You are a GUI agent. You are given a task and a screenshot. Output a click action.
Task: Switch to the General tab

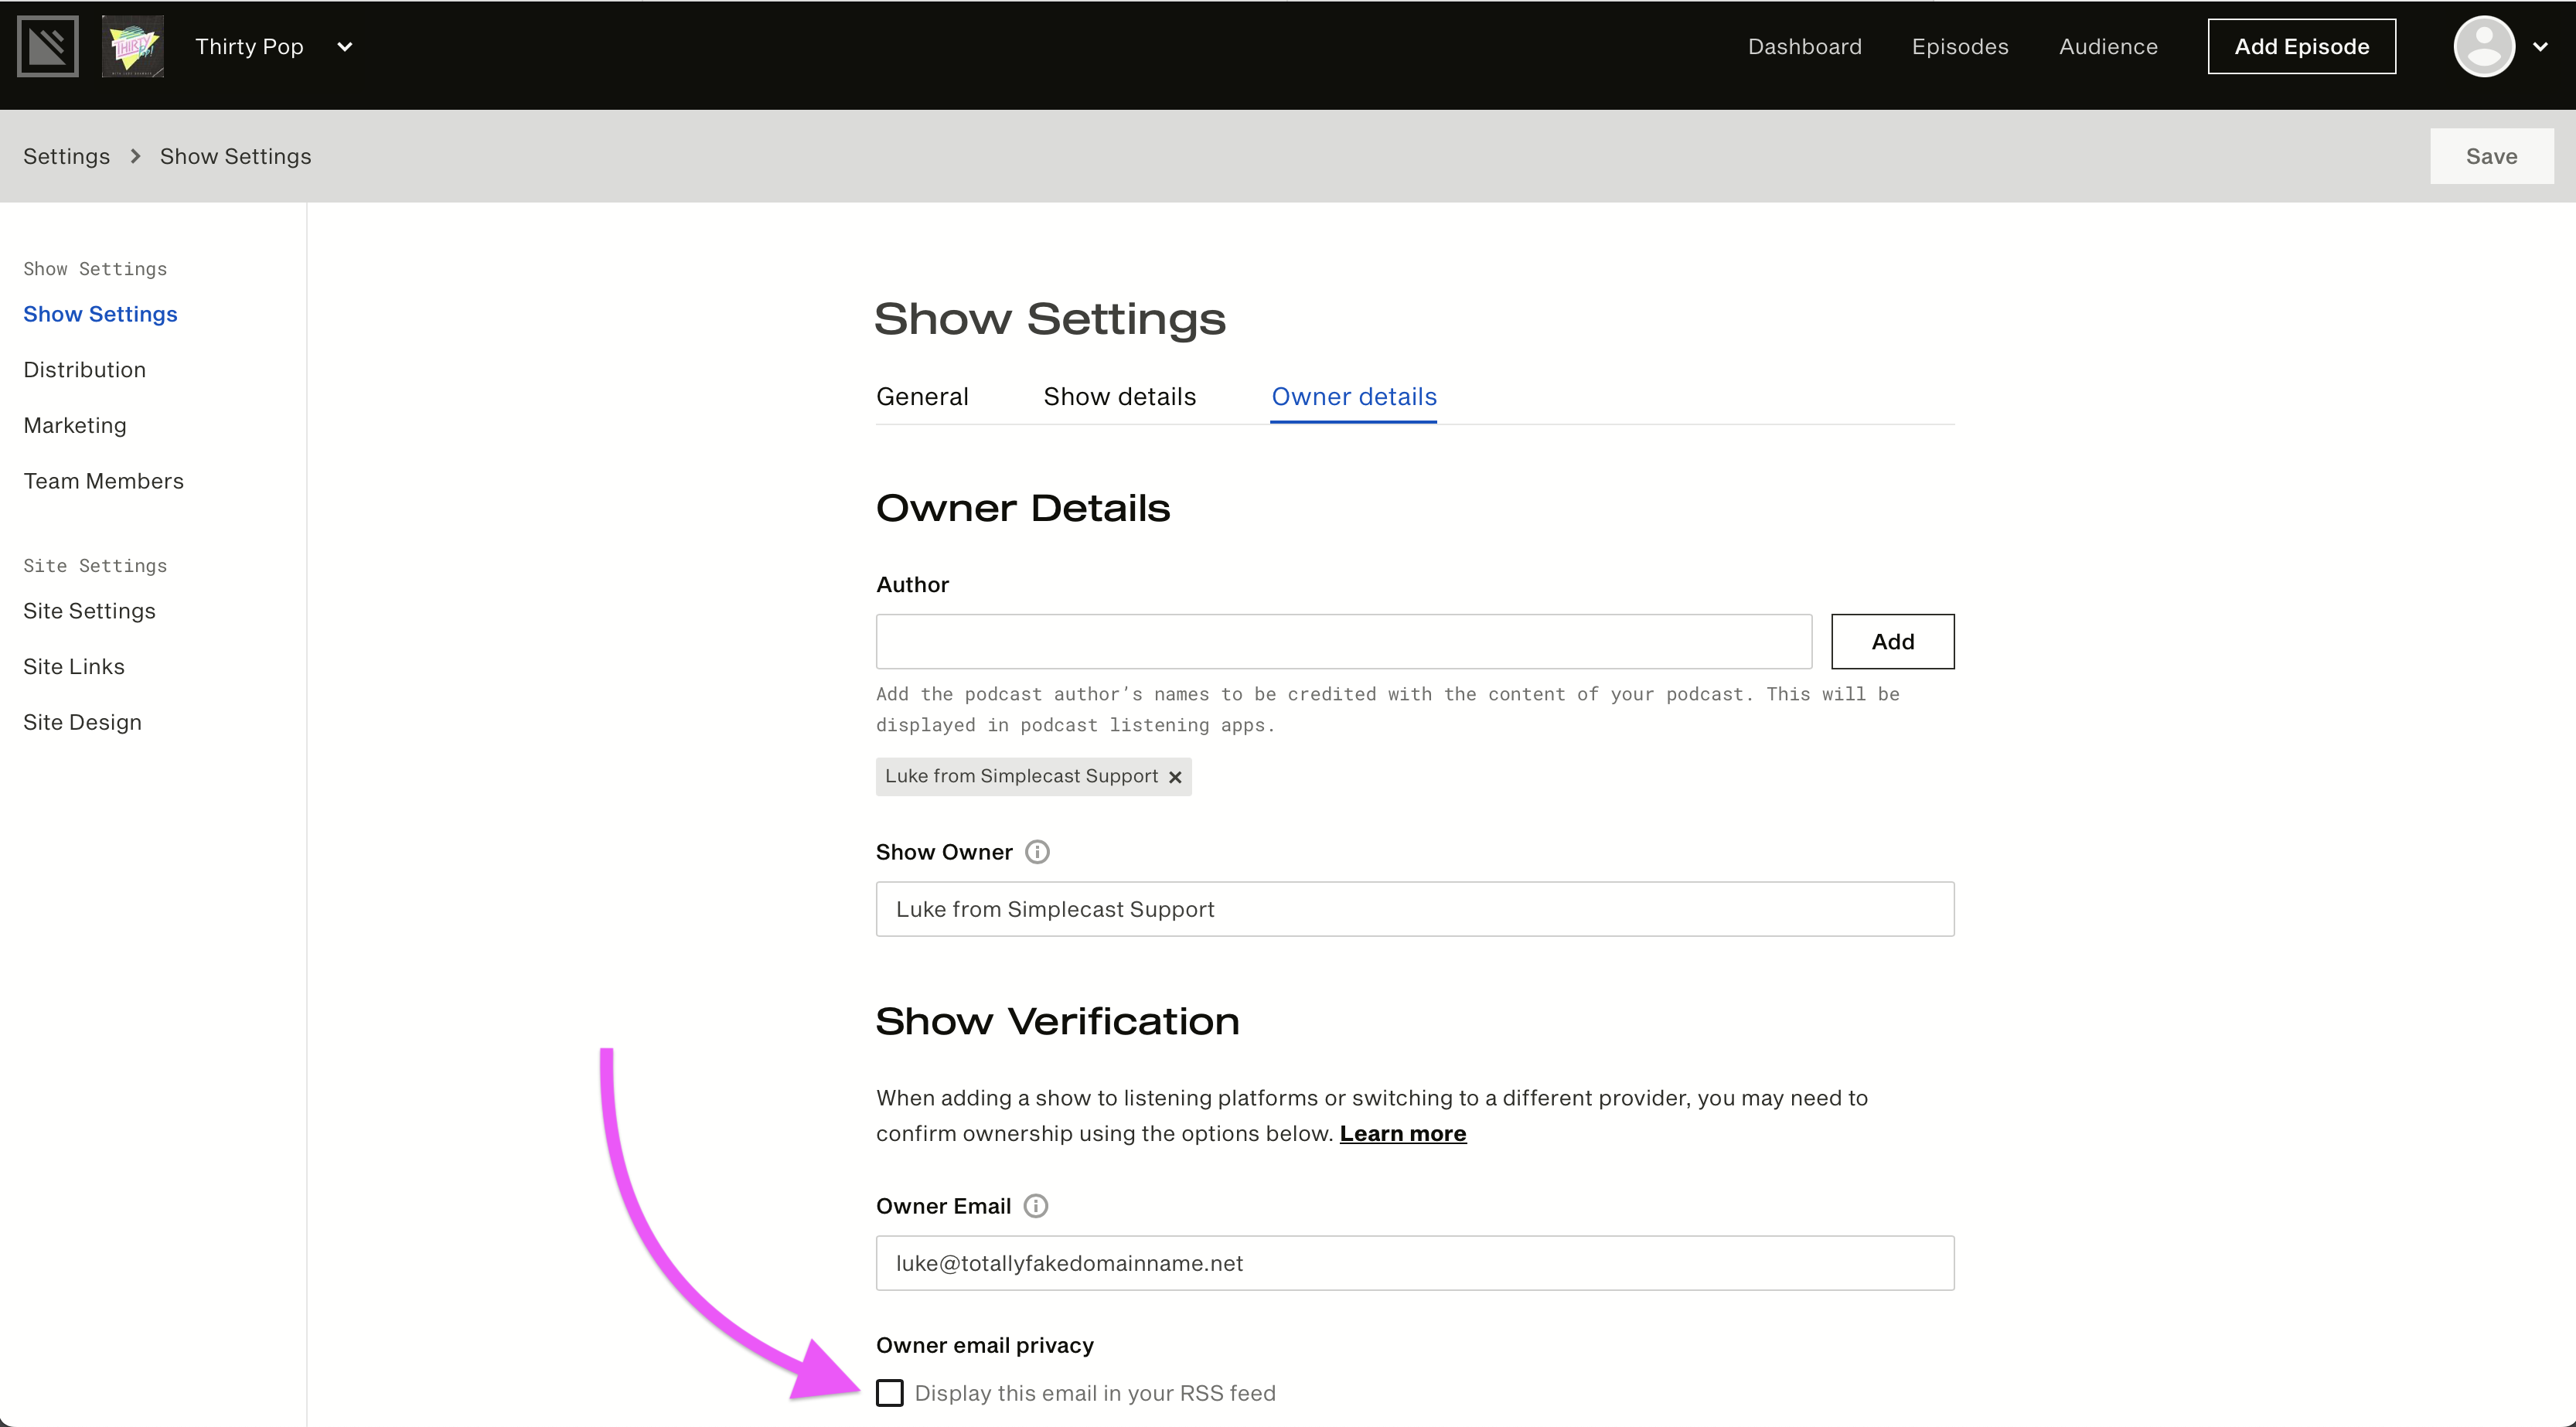[x=922, y=397]
